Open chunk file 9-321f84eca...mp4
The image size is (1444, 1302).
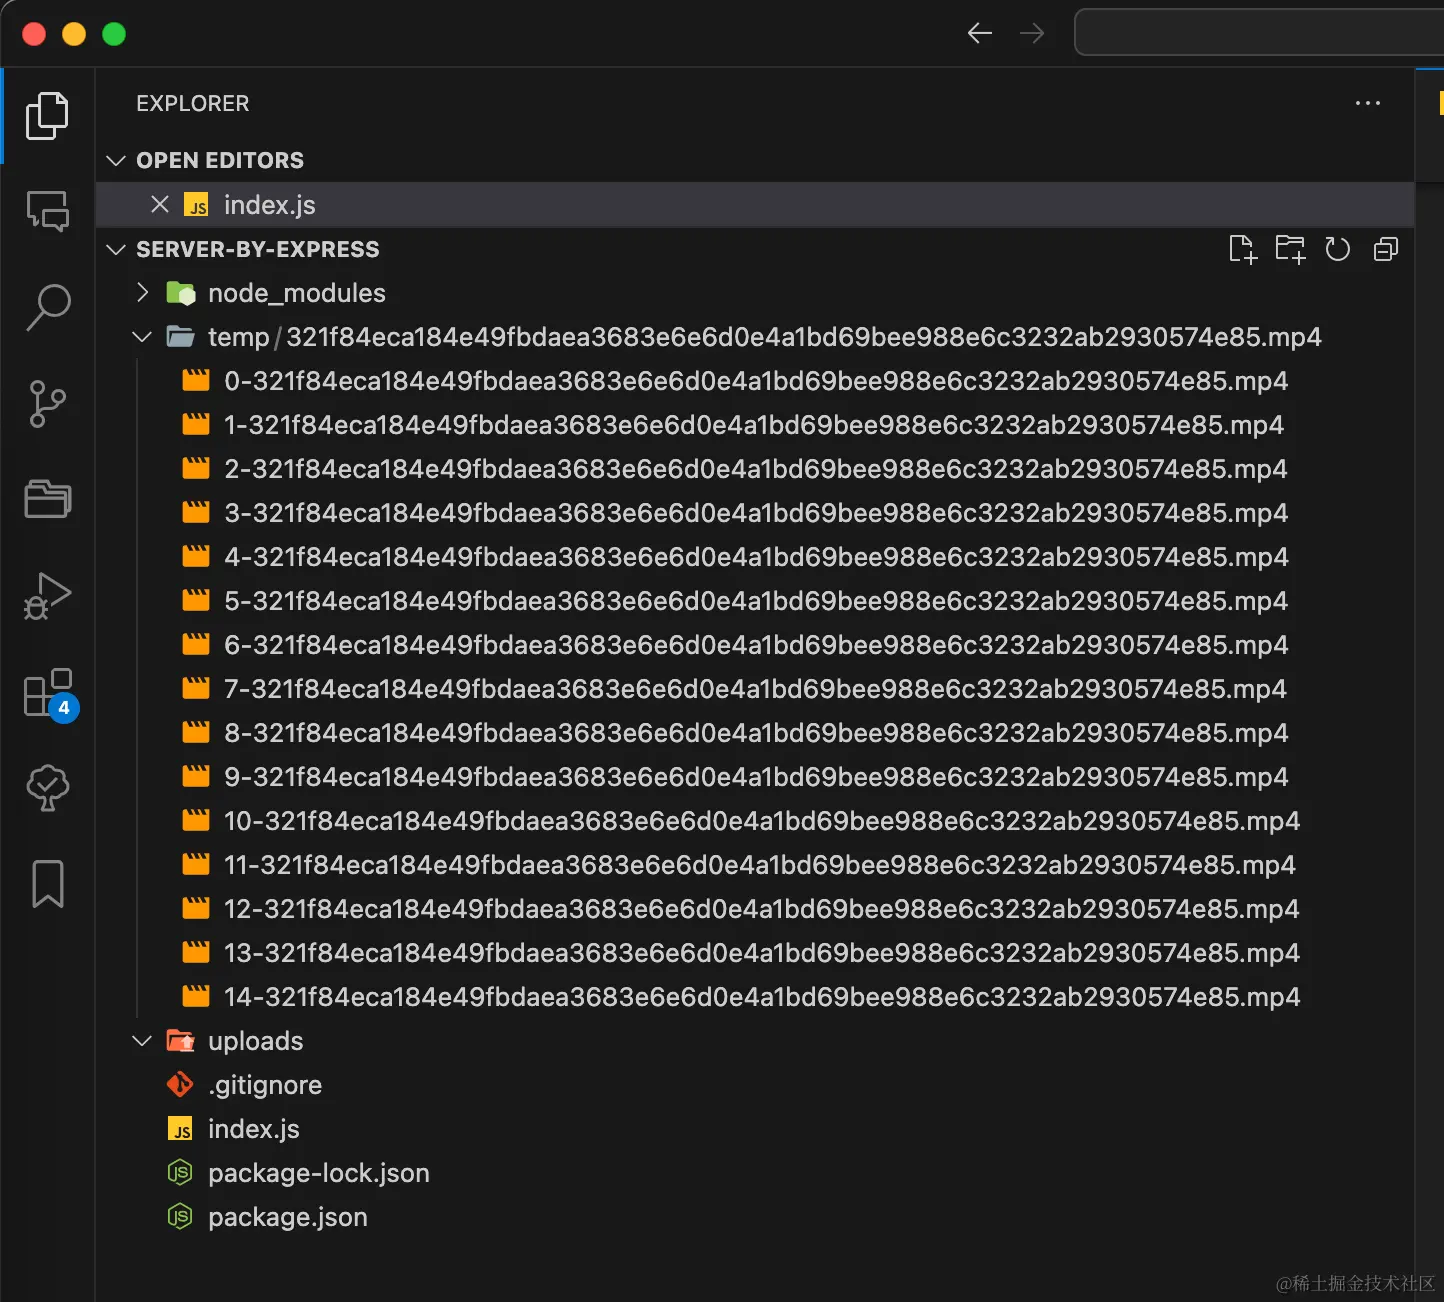click(755, 777)
